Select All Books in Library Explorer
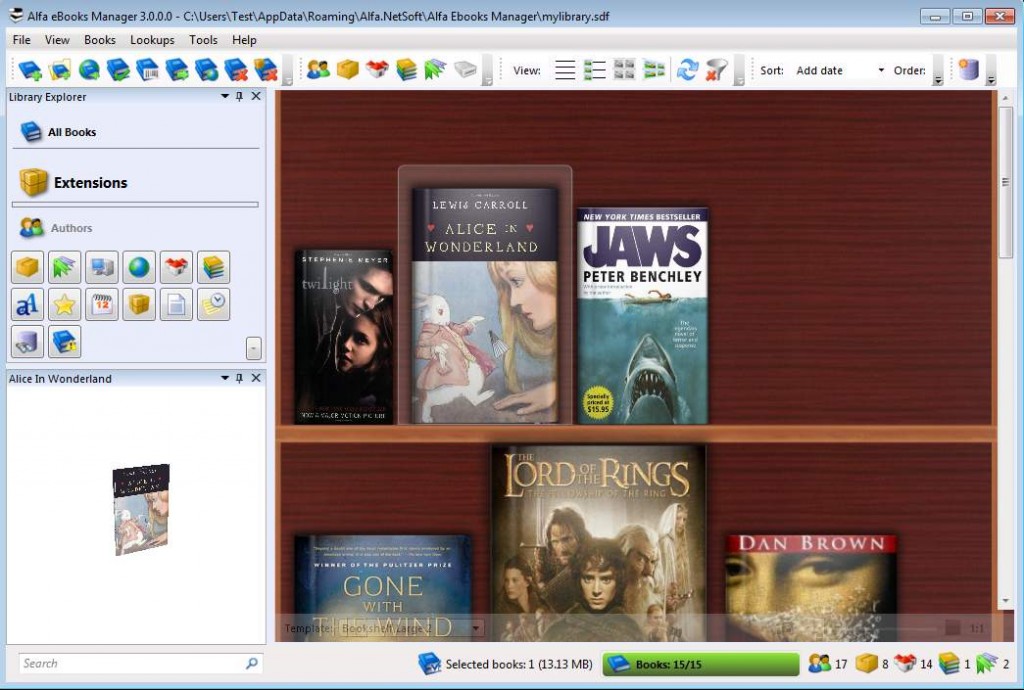 click(70, 131)
